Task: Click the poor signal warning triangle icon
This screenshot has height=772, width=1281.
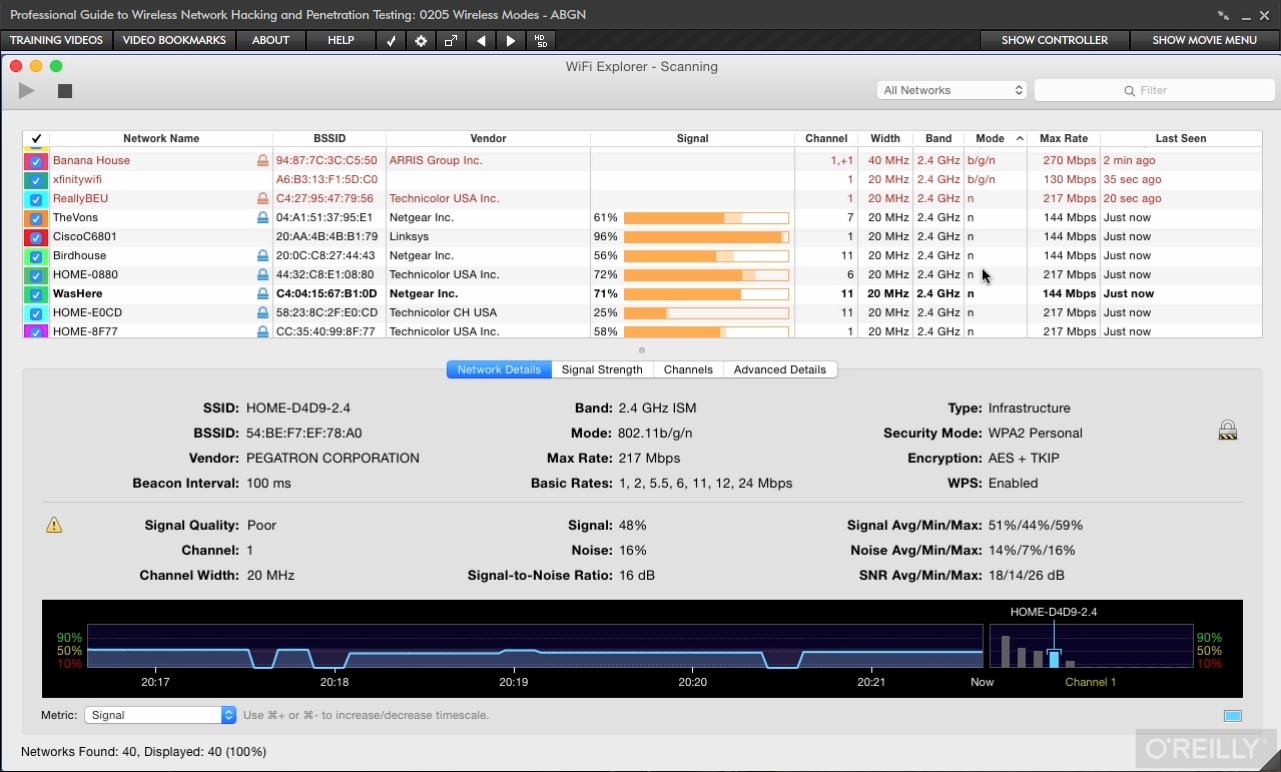Action: pyautogui.click(x=54, y=525)
